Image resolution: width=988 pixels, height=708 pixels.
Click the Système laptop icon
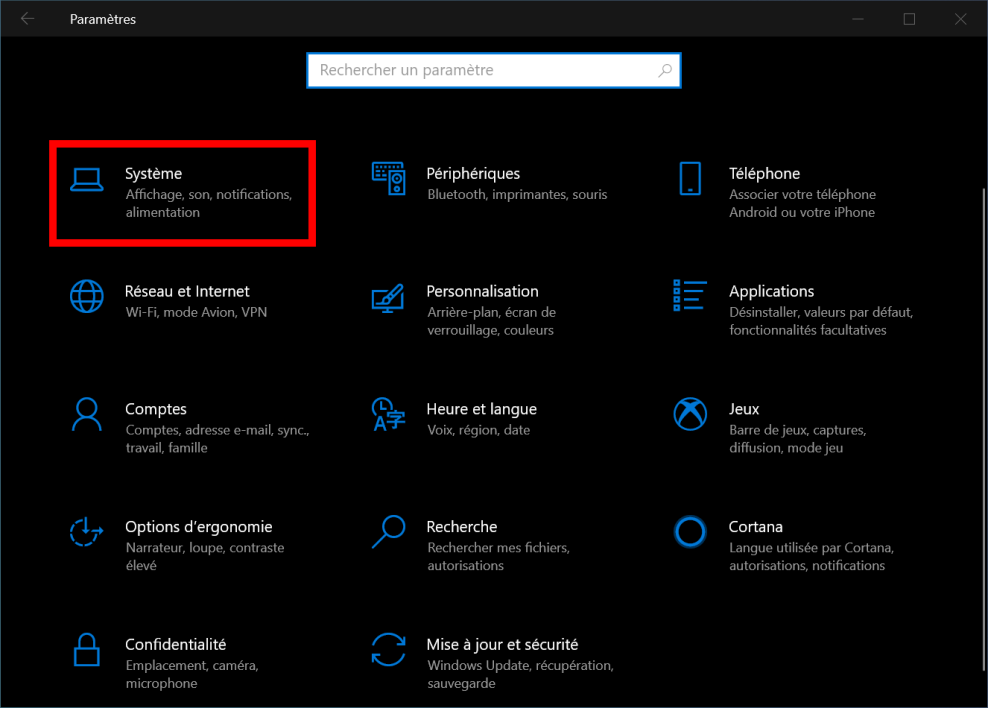pyautogui.click(x=87, y=178)
